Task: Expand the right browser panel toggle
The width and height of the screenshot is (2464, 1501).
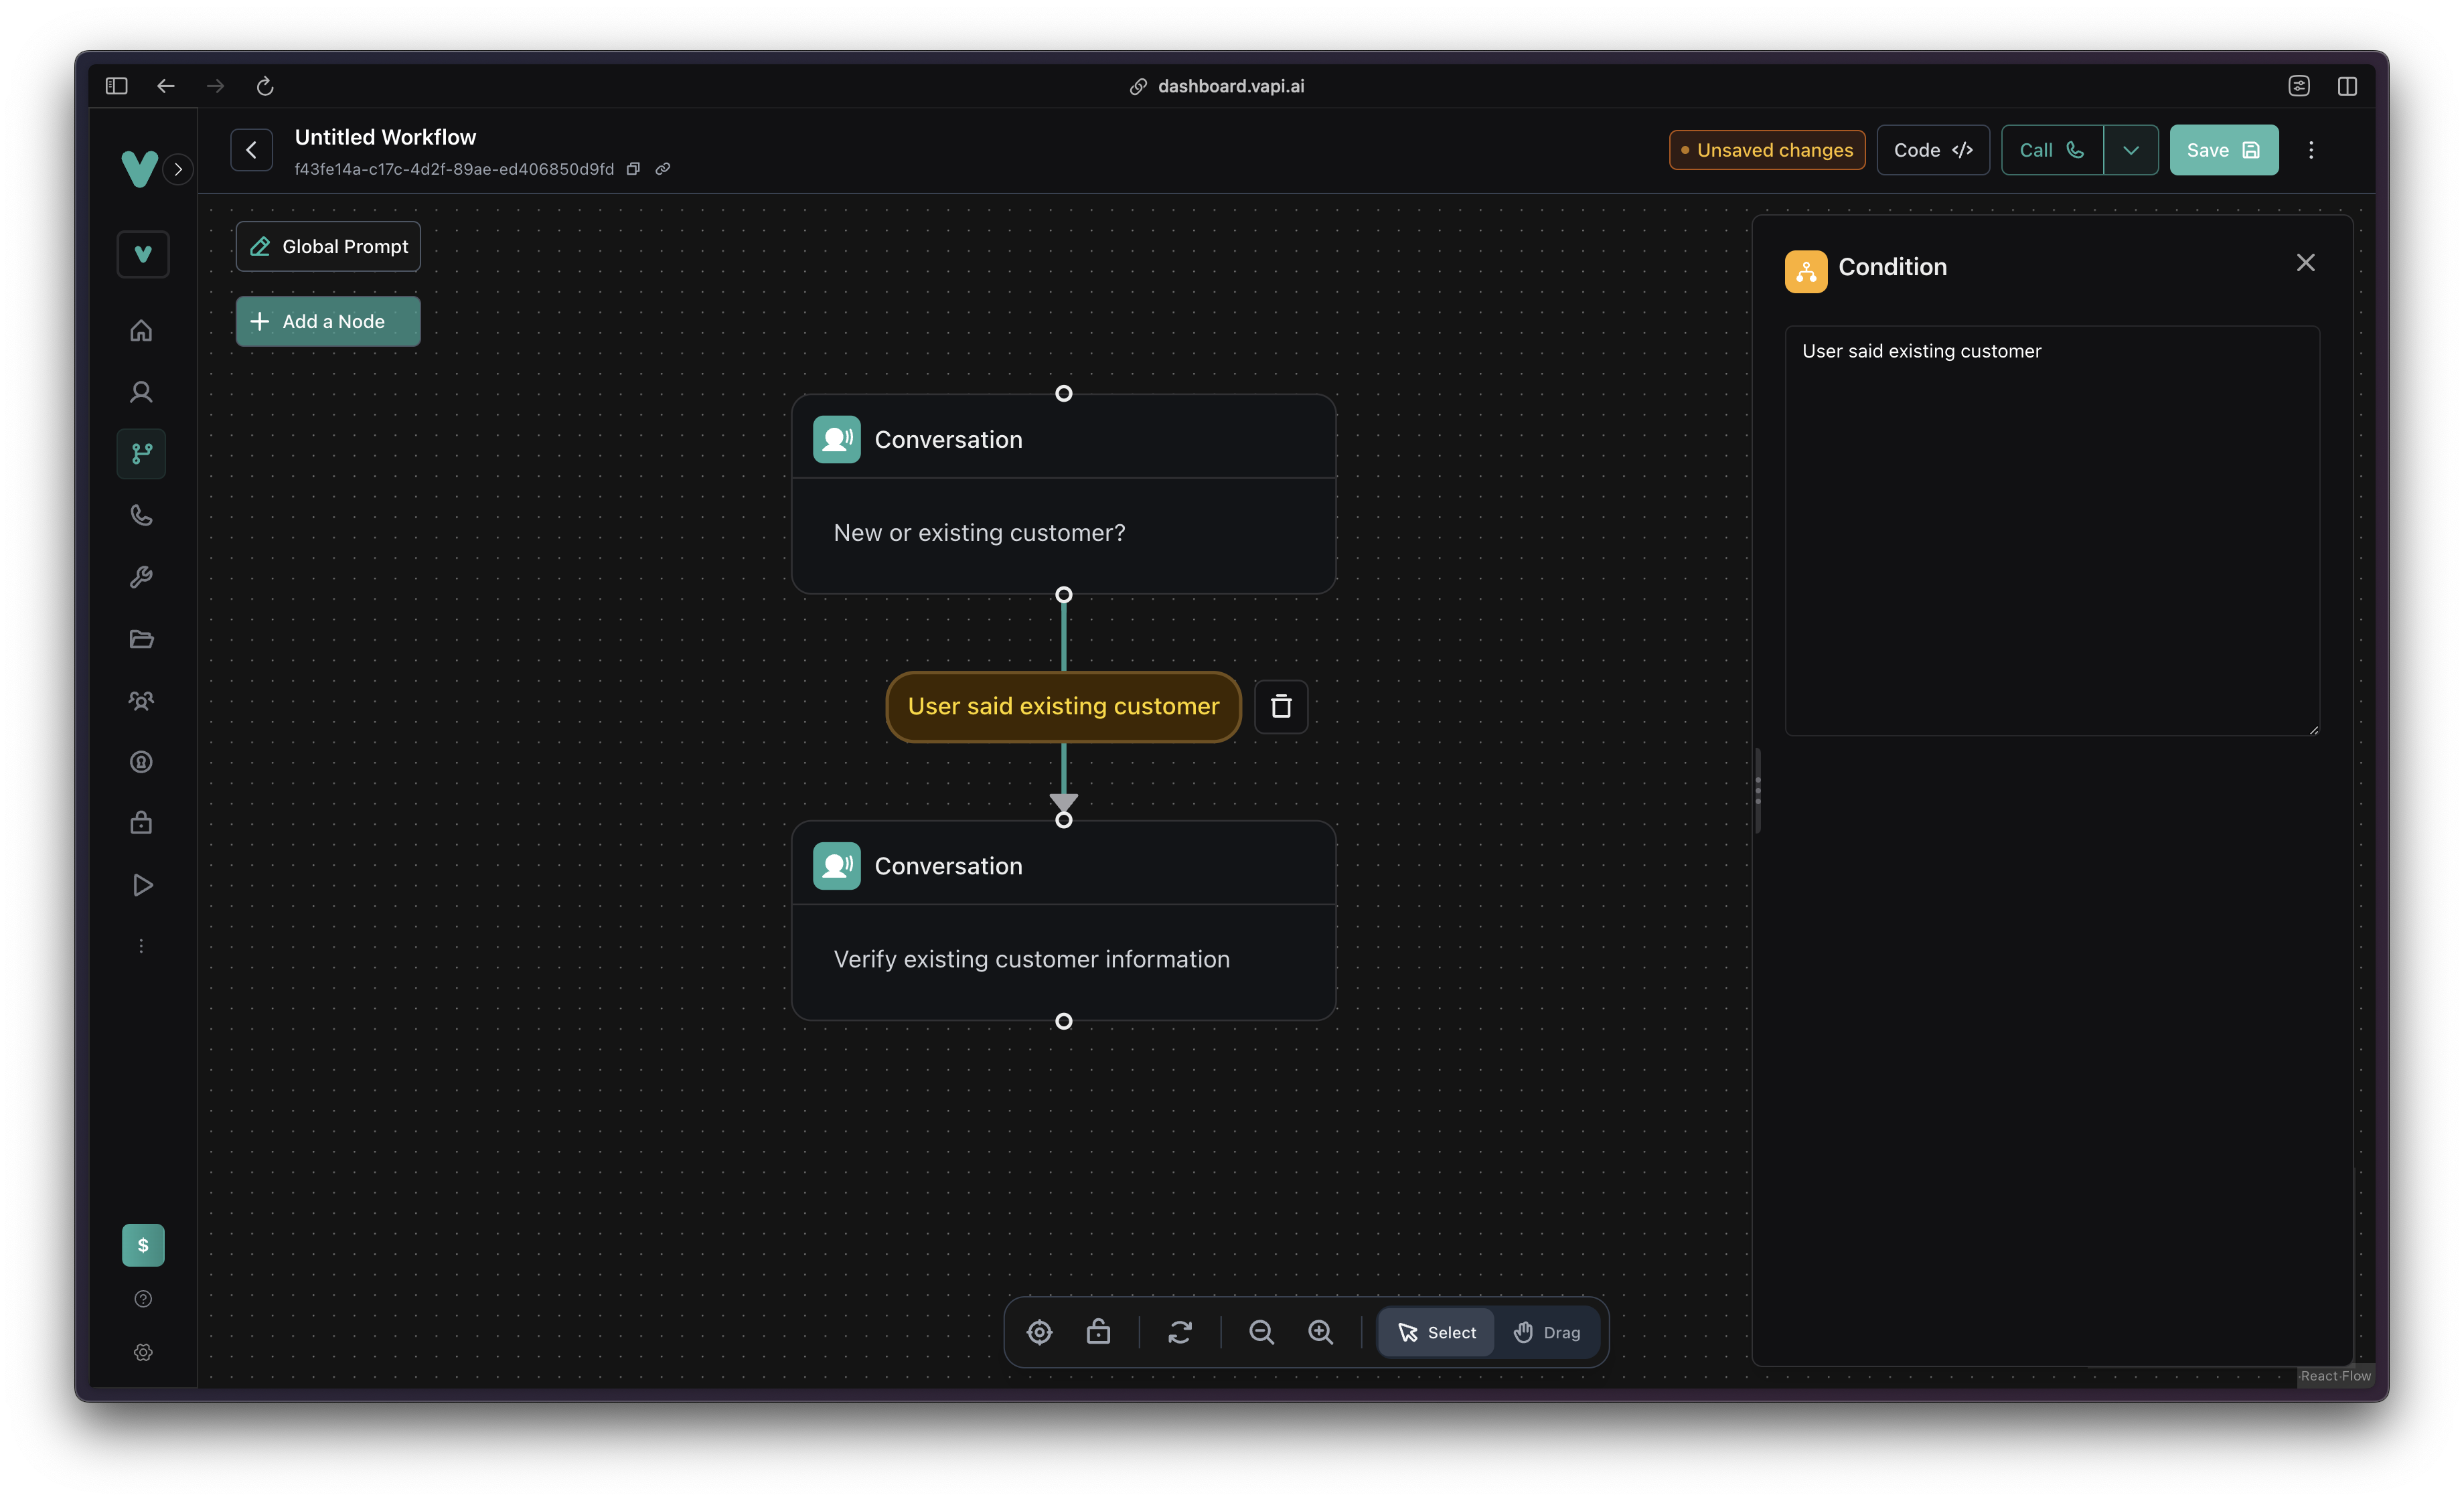Action: 2348,86
